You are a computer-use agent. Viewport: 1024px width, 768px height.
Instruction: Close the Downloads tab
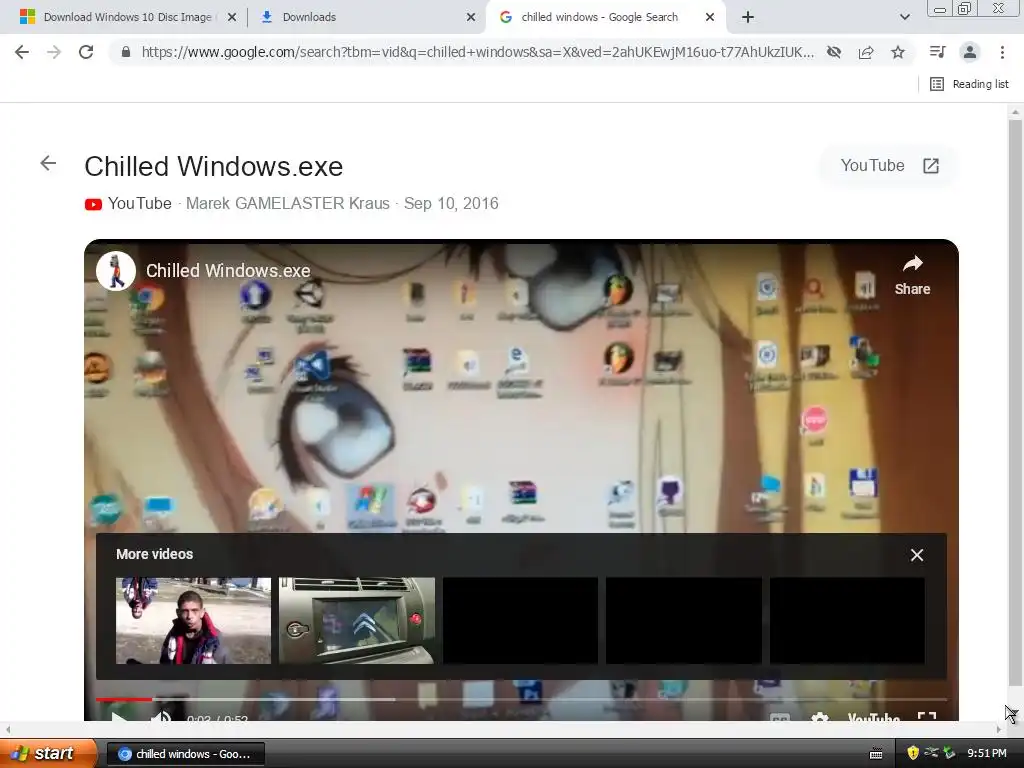(471, 17)
